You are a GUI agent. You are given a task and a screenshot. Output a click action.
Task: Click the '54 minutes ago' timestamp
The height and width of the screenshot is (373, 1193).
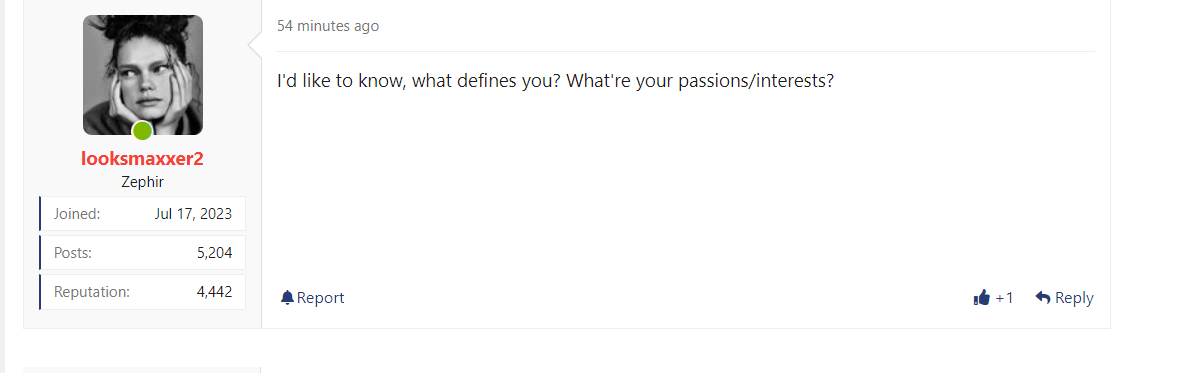[x=328, y=26]
